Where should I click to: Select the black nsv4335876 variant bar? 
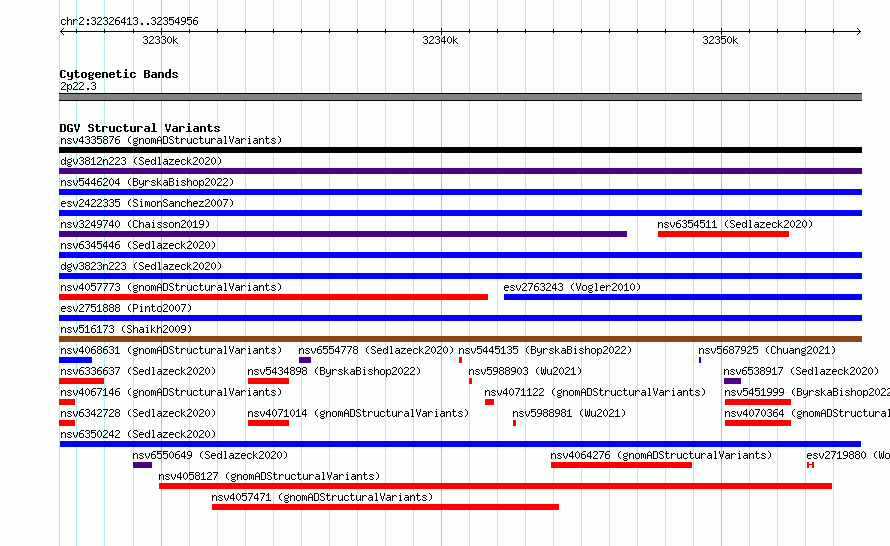click(x=460, y=150)
